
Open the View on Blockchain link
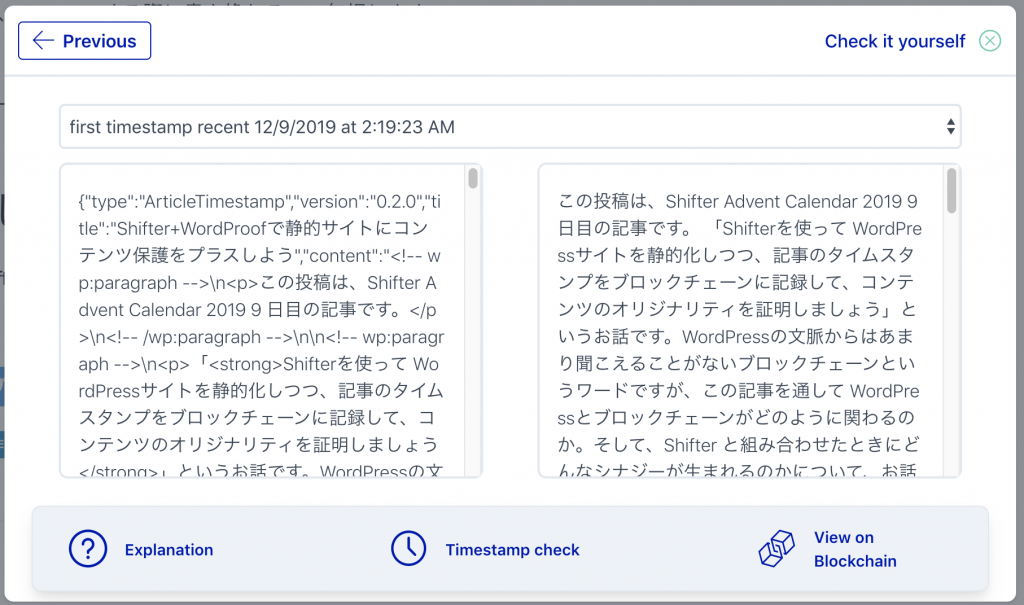[x=855, y=549]
